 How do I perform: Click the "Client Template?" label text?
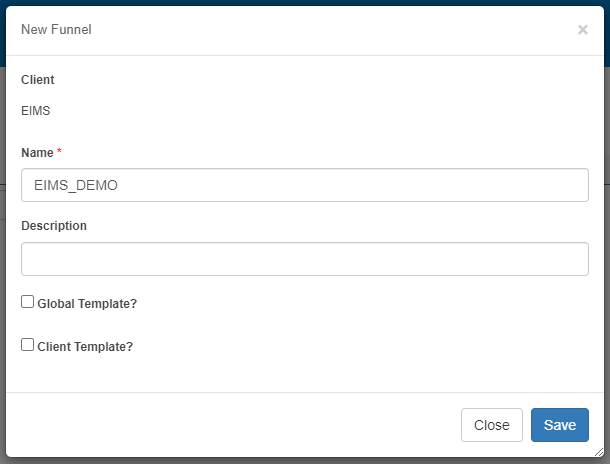tap(85, 347)
